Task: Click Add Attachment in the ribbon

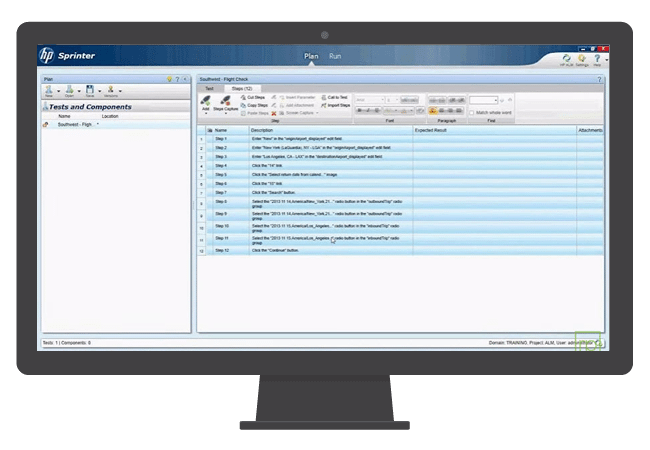Action: pos(296,105)
